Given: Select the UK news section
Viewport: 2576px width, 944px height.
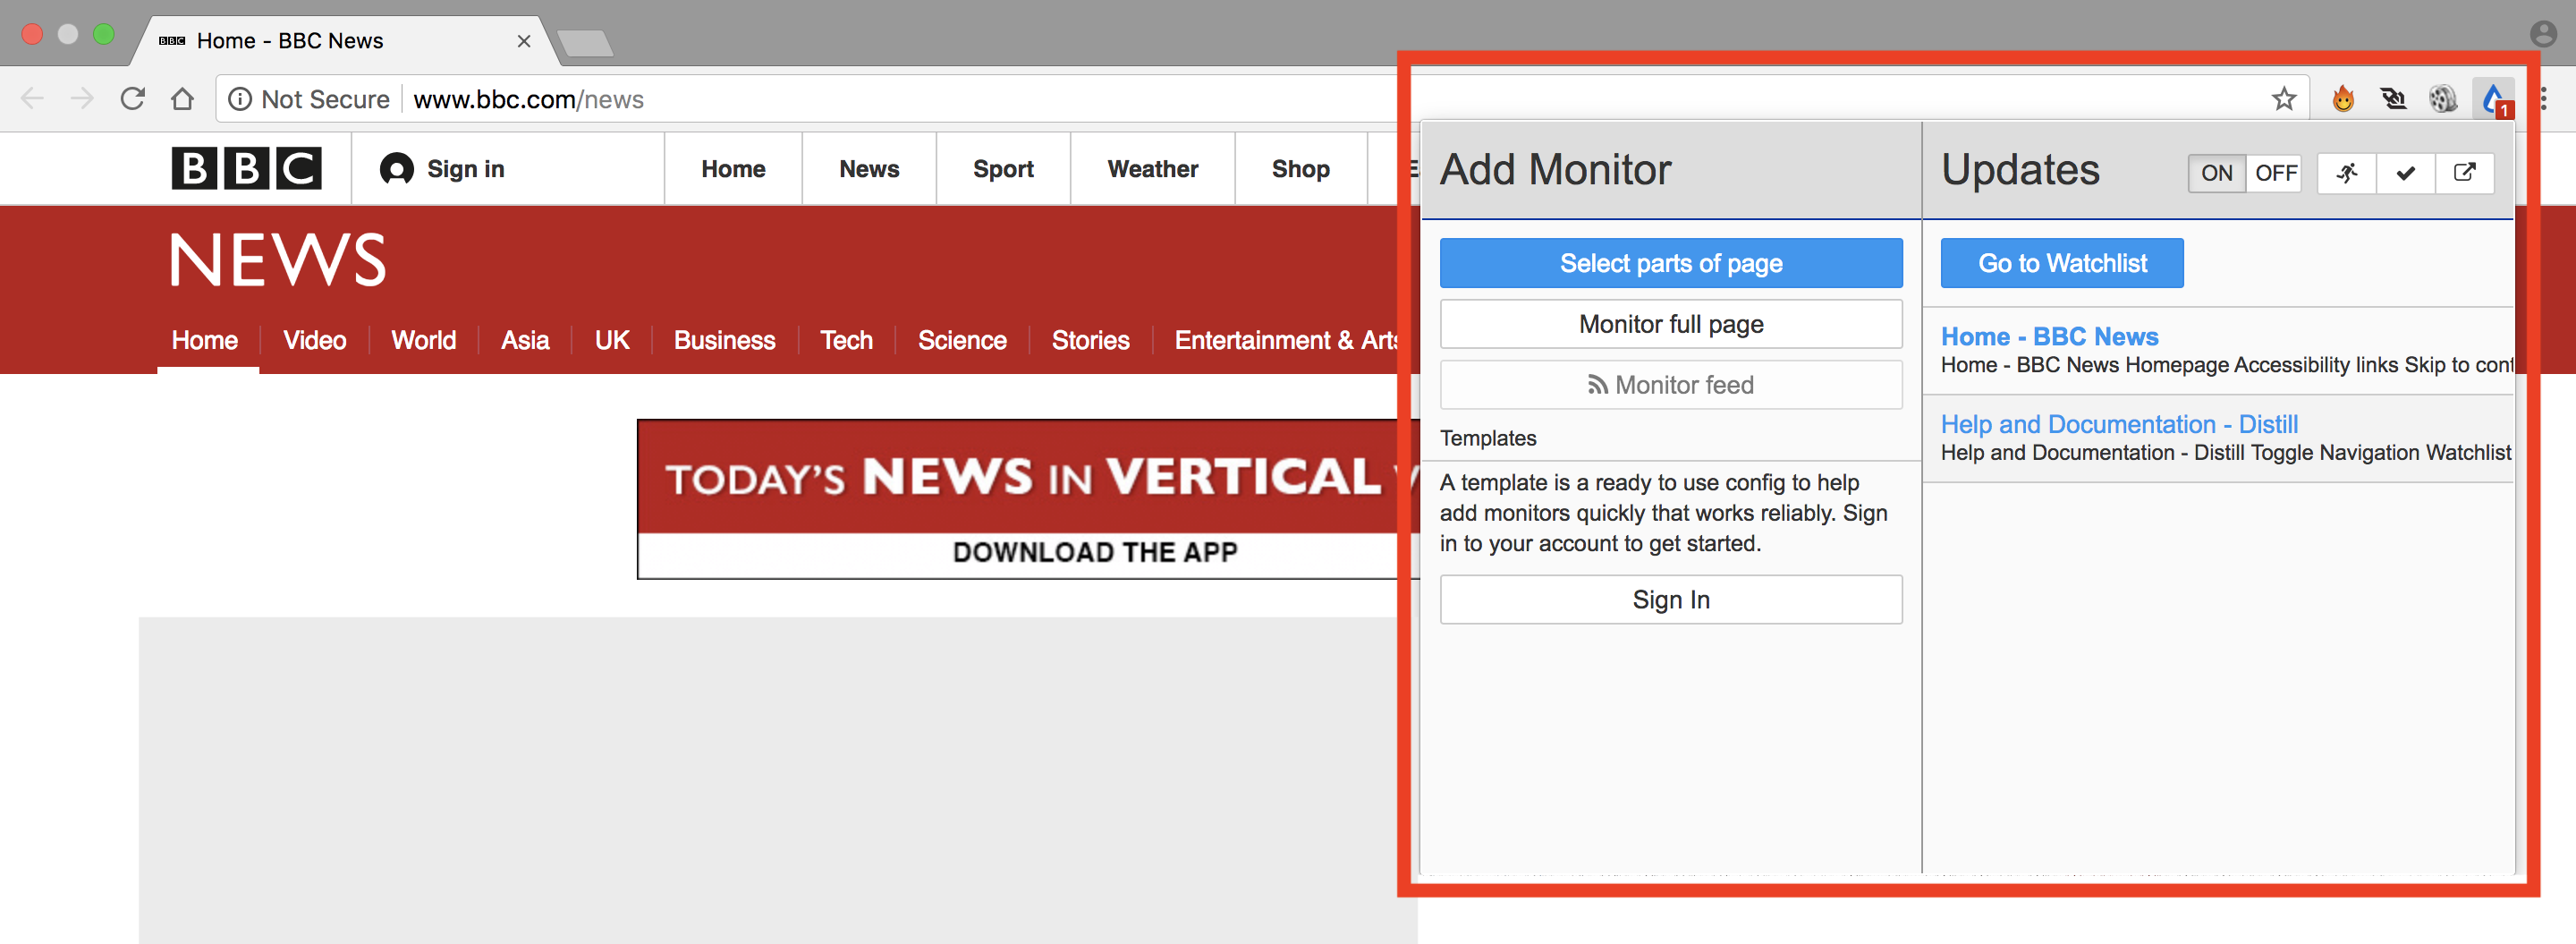Looking at the screenshot, I should tap(612, 340).
